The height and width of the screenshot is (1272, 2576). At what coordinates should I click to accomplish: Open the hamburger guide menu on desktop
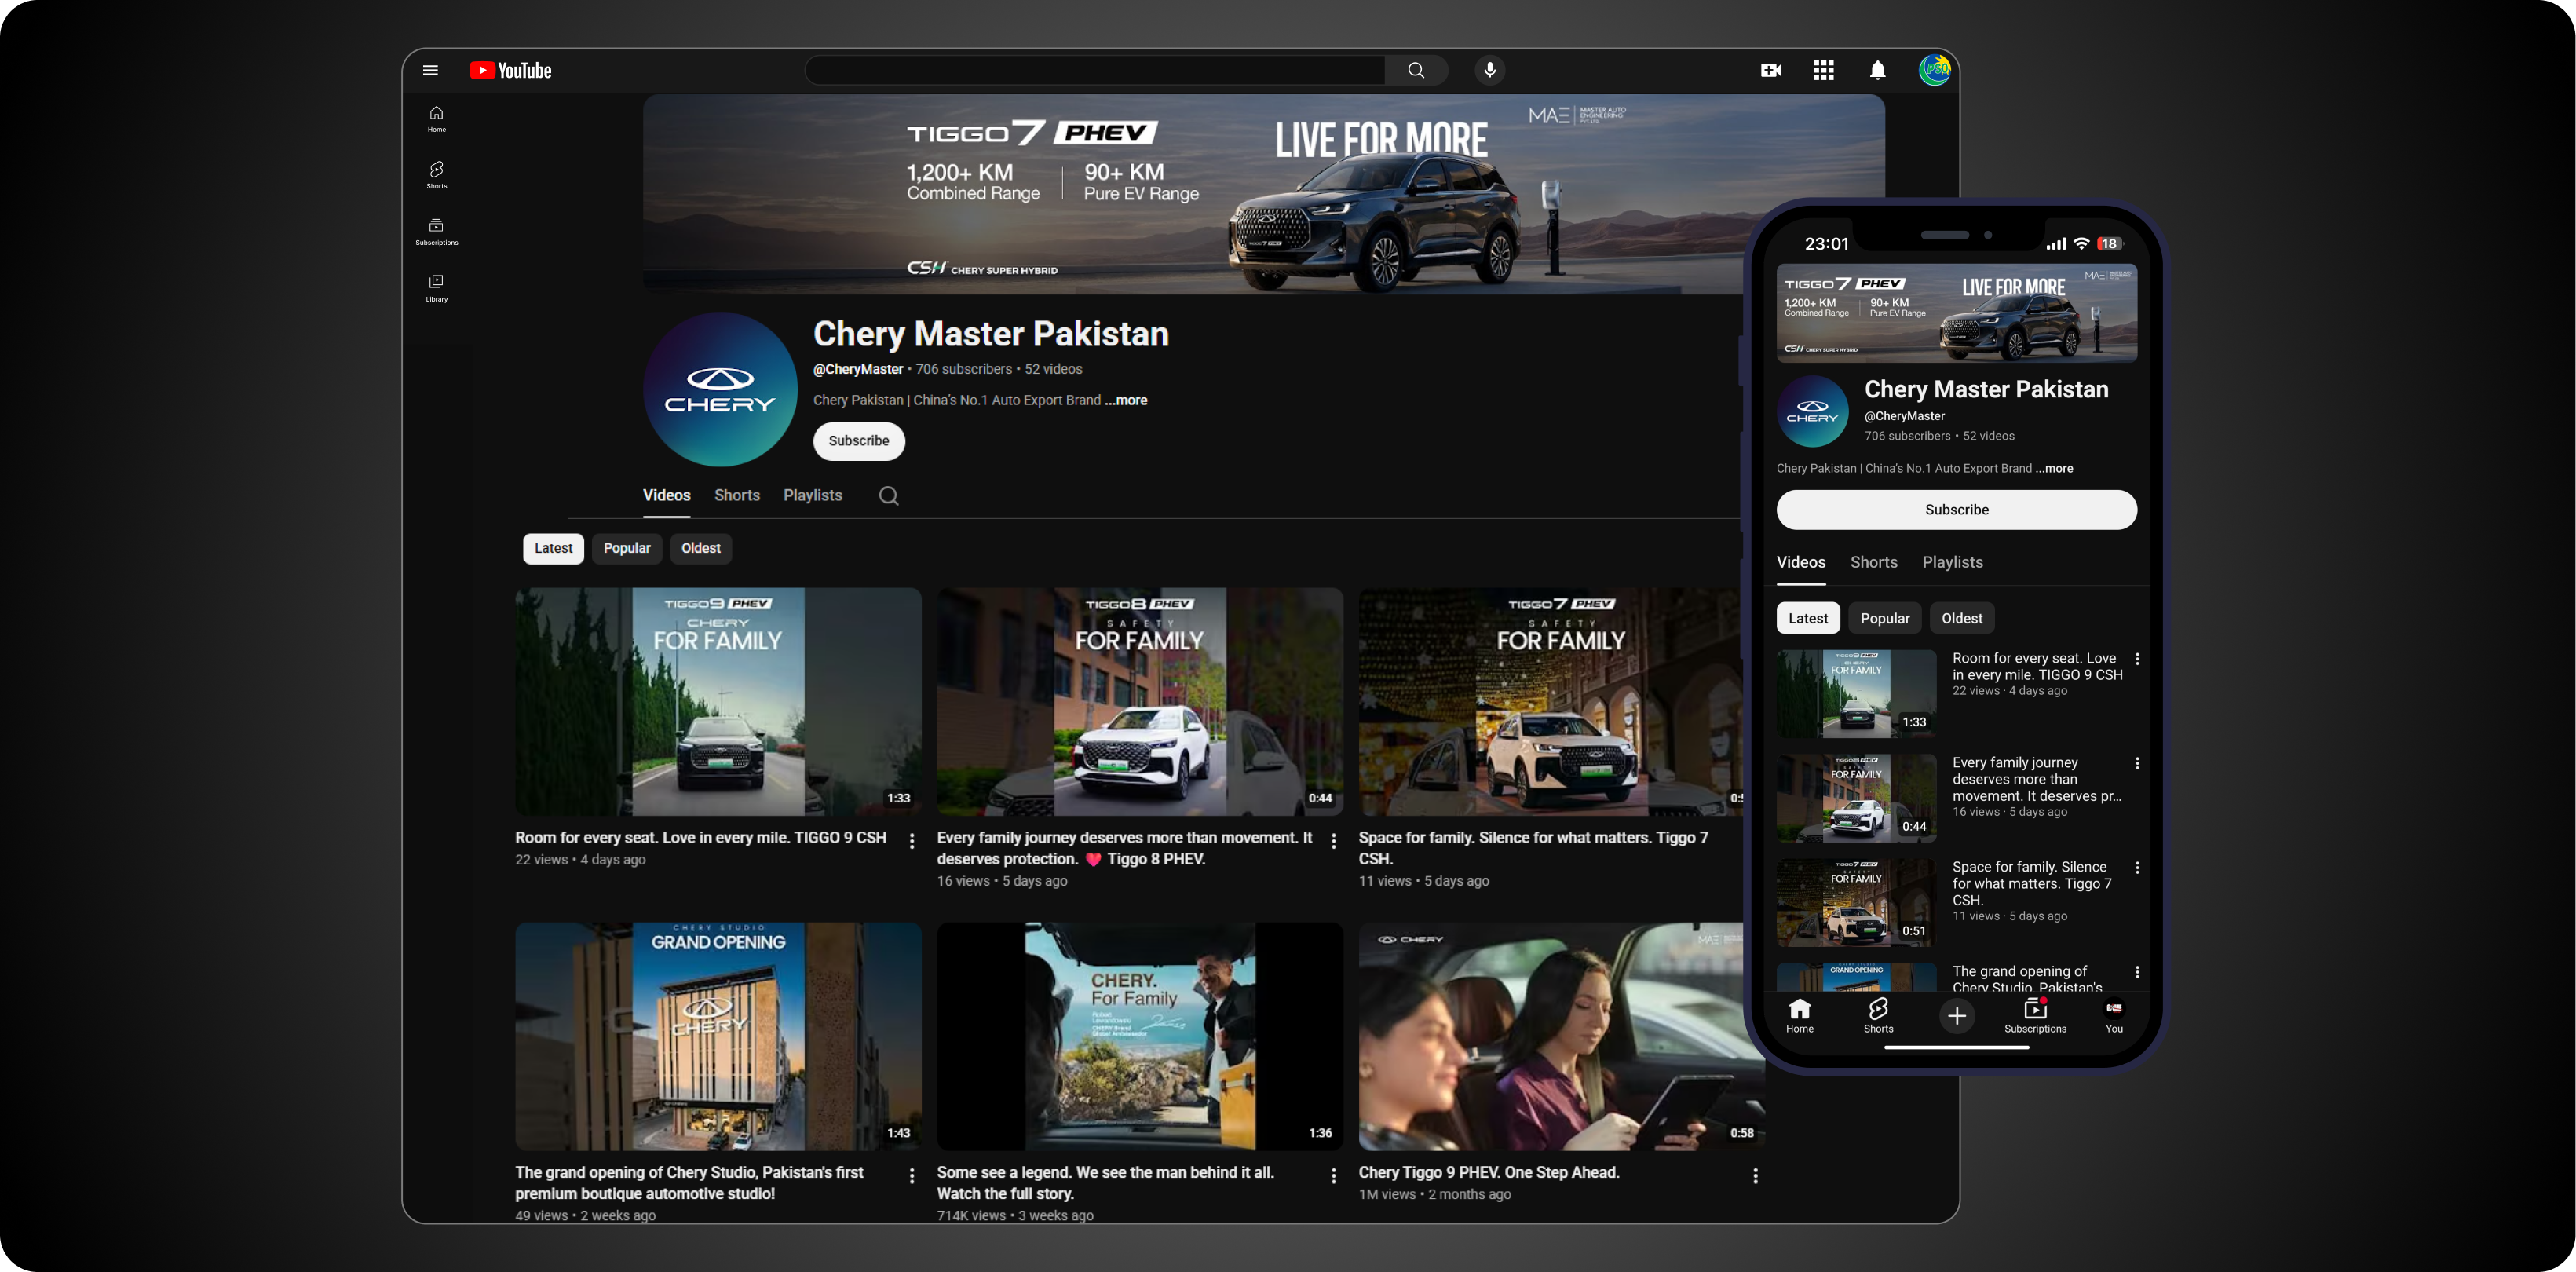click(x=430, y=70)
